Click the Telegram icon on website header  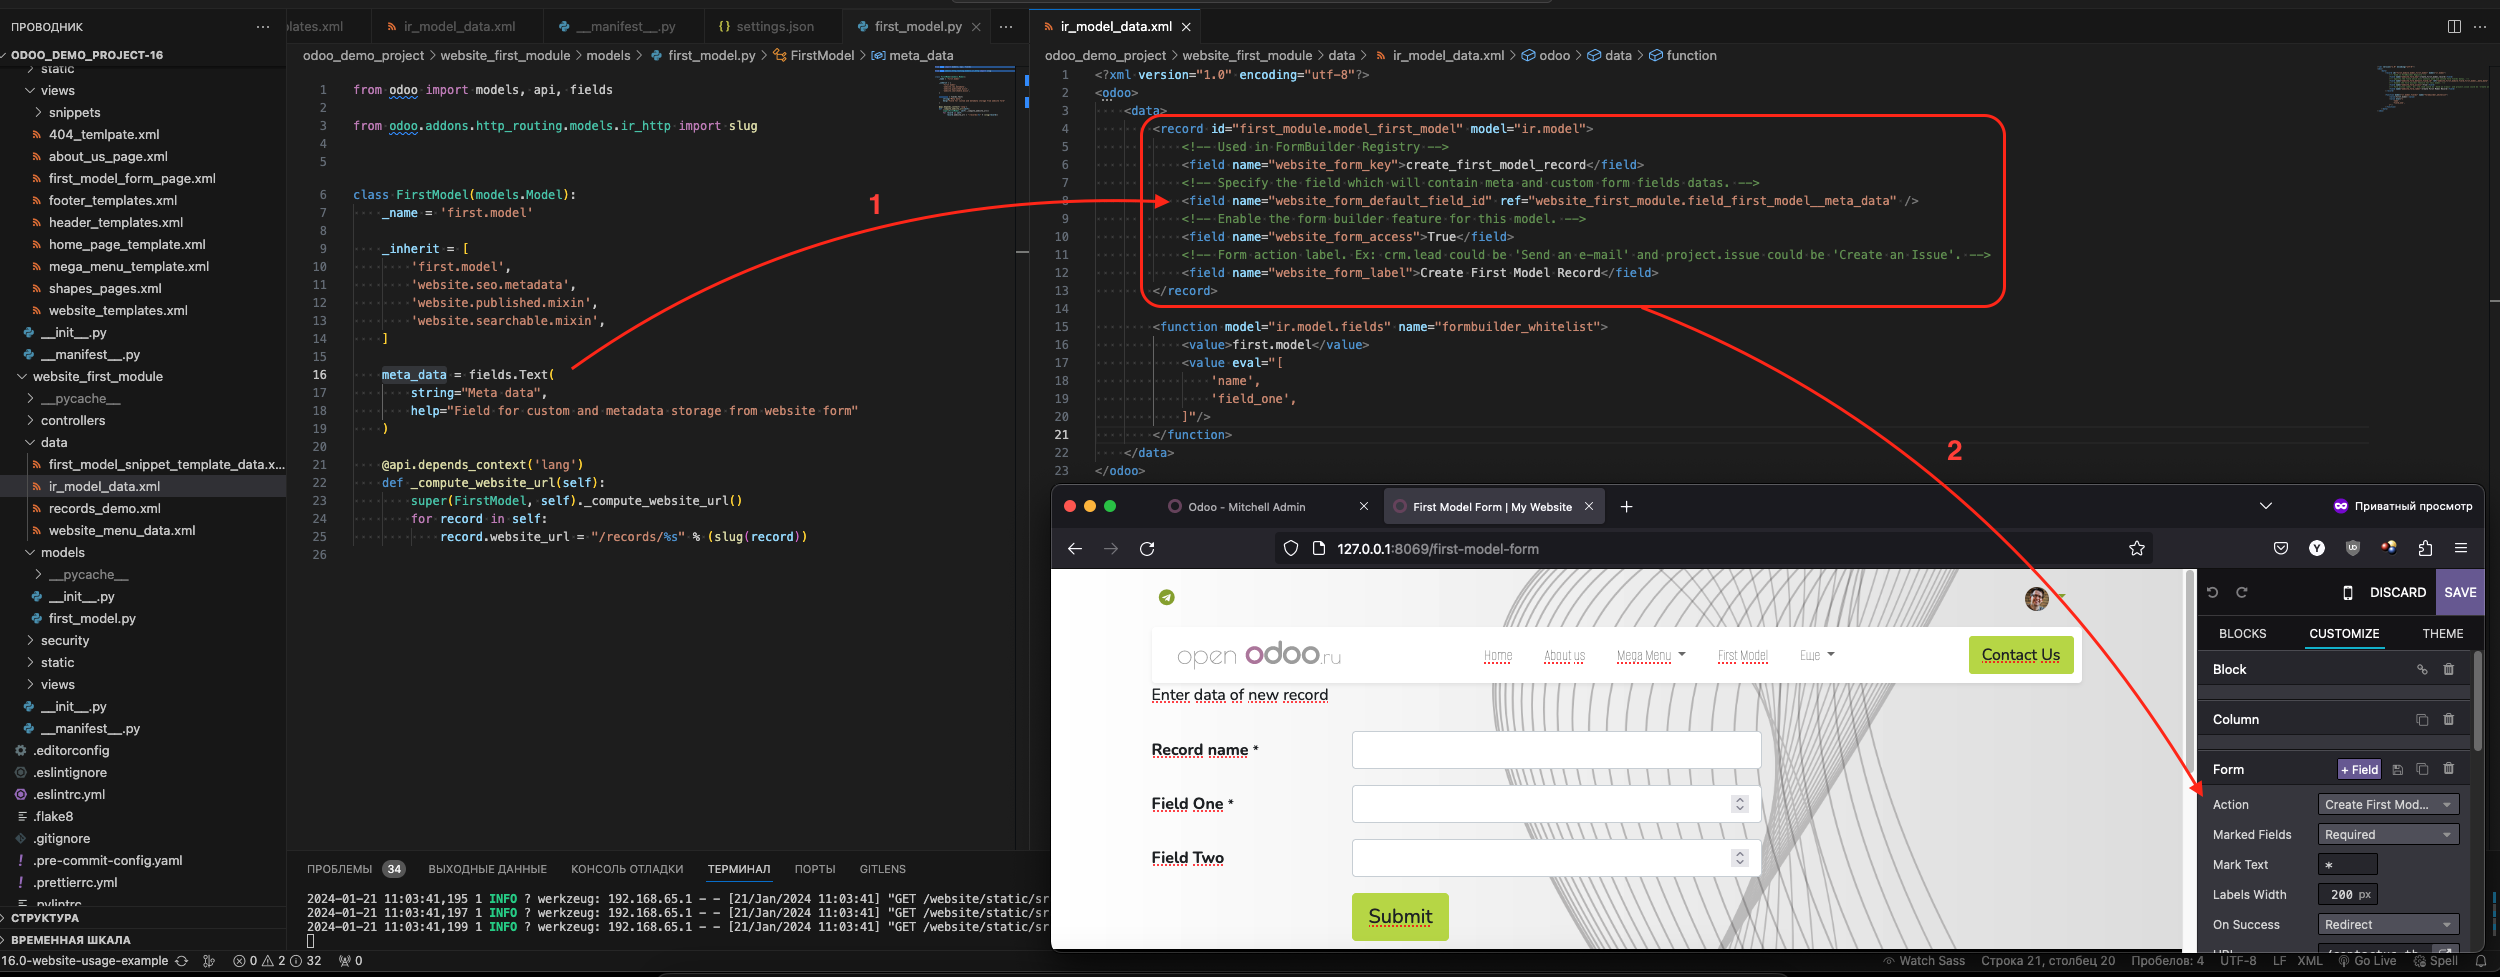pyautogui.click(x=1166, y=597)
